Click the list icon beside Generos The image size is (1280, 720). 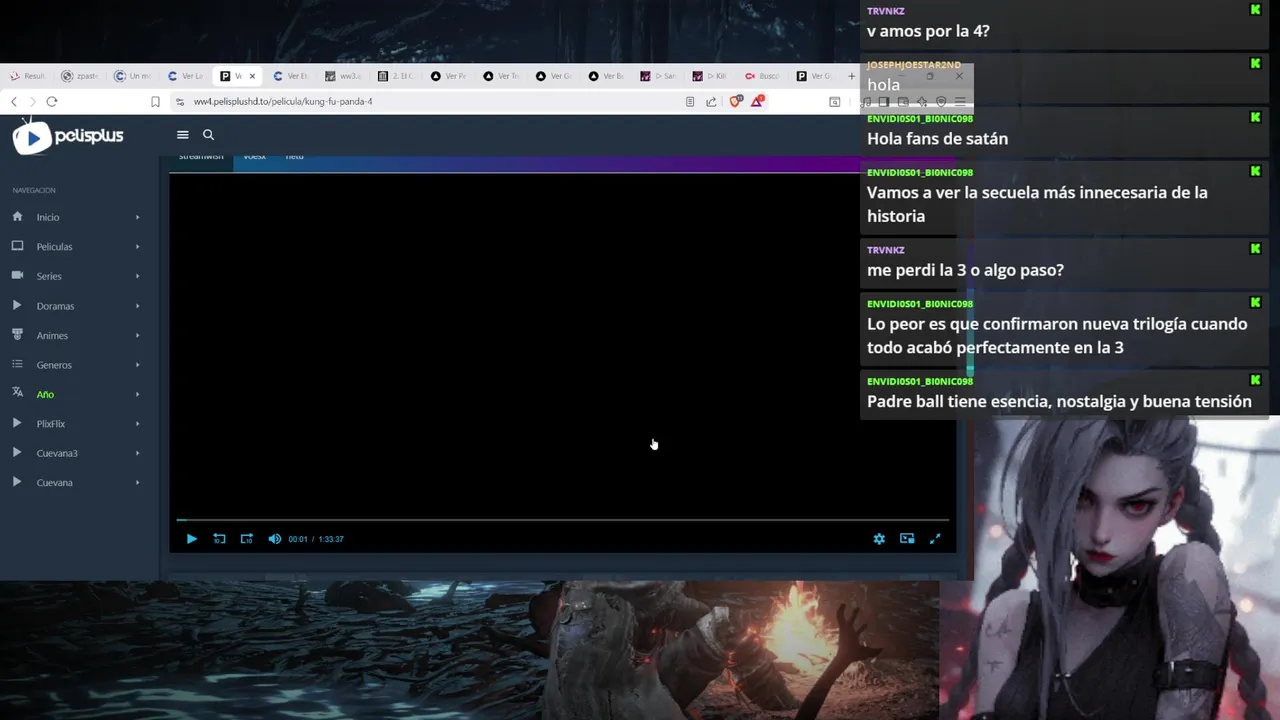point(17,364)
